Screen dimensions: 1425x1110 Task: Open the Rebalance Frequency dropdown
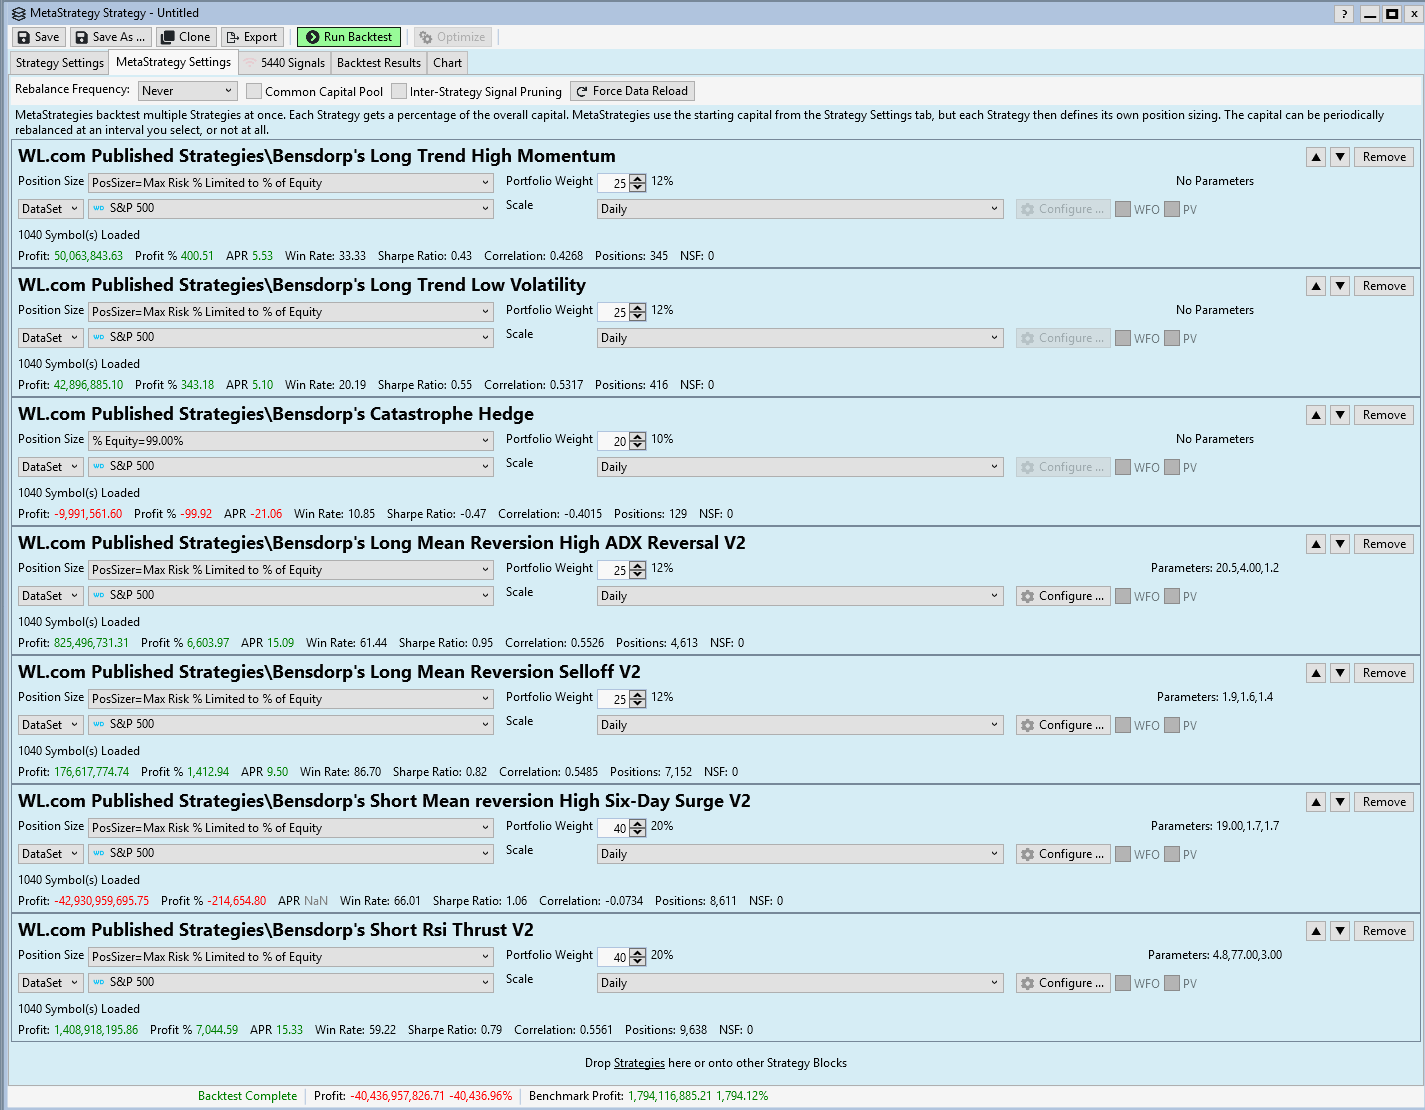coord(187,91)
